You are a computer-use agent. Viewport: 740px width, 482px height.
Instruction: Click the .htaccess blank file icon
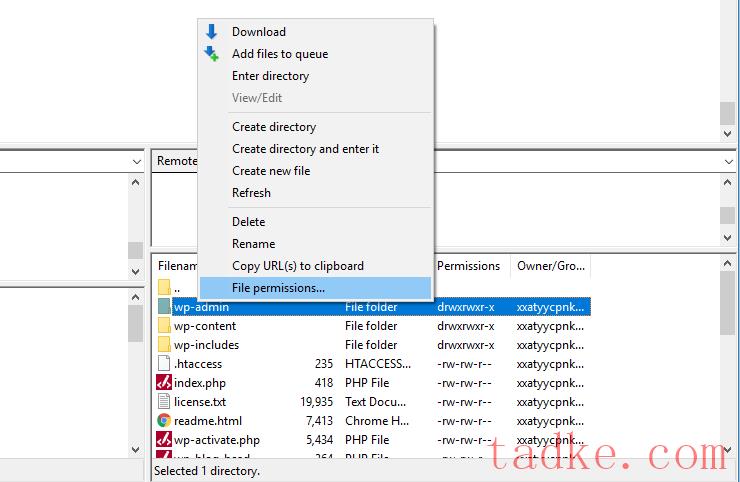(164, 364)
